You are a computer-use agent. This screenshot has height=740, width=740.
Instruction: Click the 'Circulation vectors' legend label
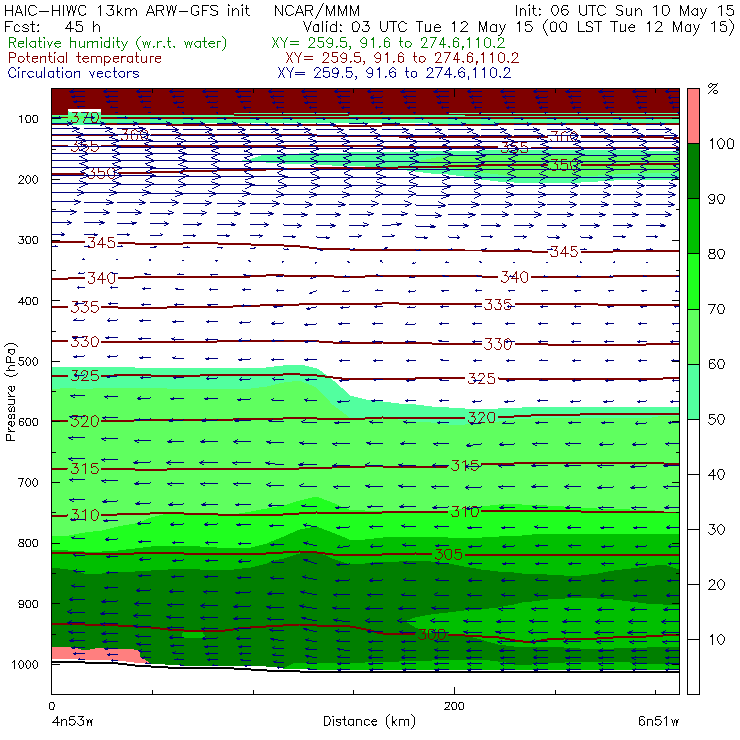pyautogui.click(x=73, y=73)
